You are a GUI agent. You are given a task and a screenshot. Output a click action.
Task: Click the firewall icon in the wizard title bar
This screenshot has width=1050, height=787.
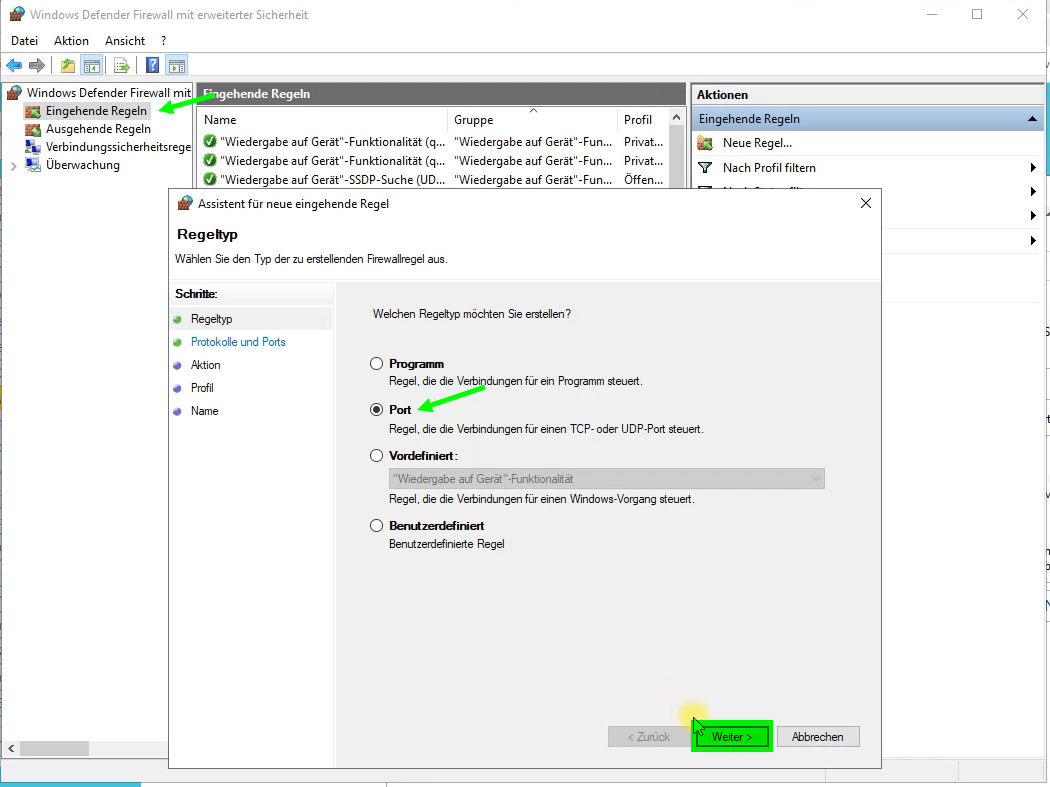(184, 204)
